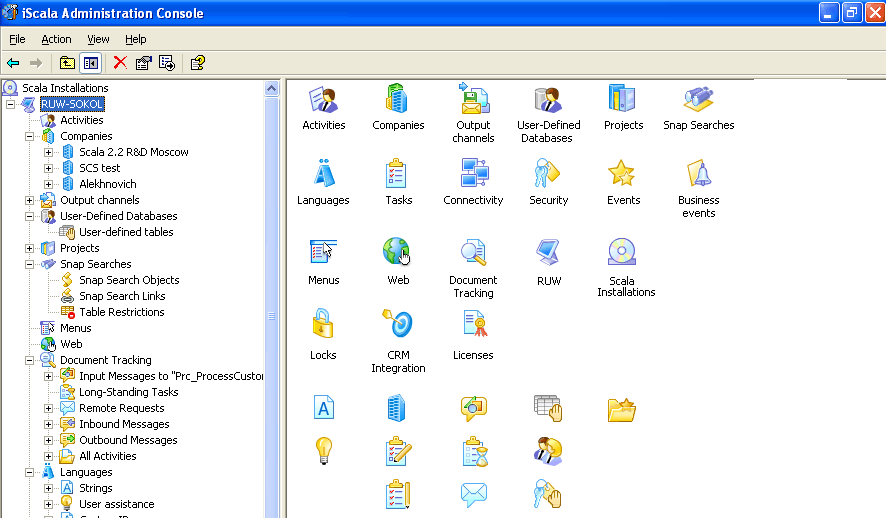Viewport: 886px width, 518px height.
Task: Select Table Restrictions in tree
Action: 121,312
